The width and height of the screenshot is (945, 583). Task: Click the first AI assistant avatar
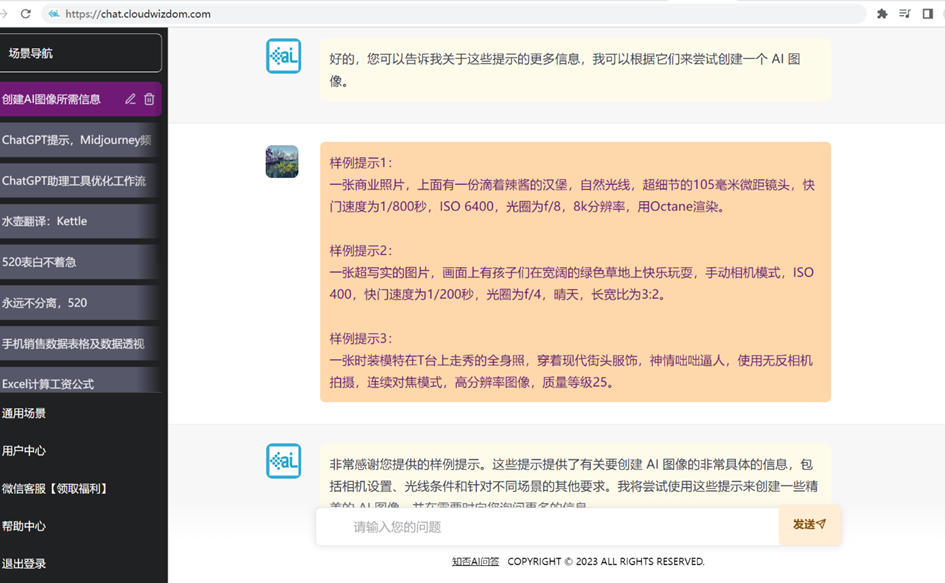pyautogui.click(x=283, y=56)
